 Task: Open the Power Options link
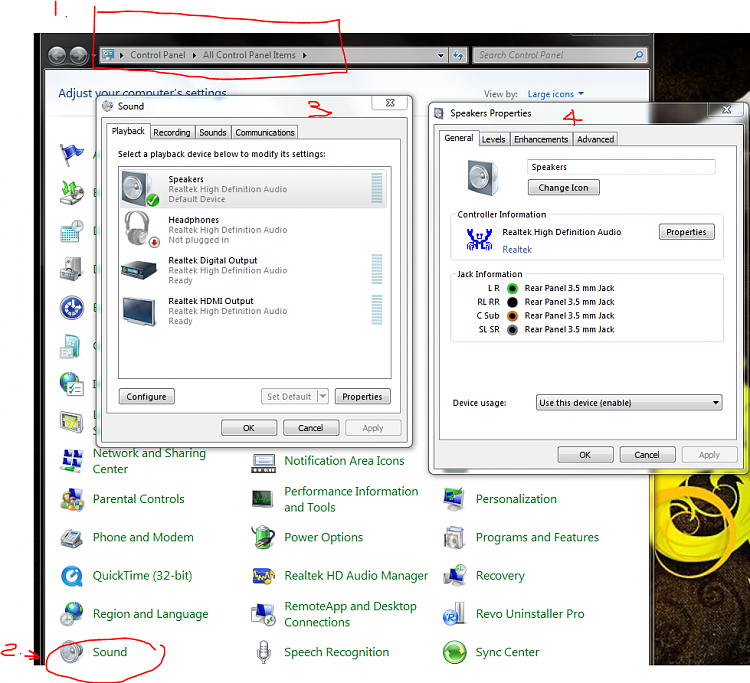pyautogui.click(x=324, y=538)
